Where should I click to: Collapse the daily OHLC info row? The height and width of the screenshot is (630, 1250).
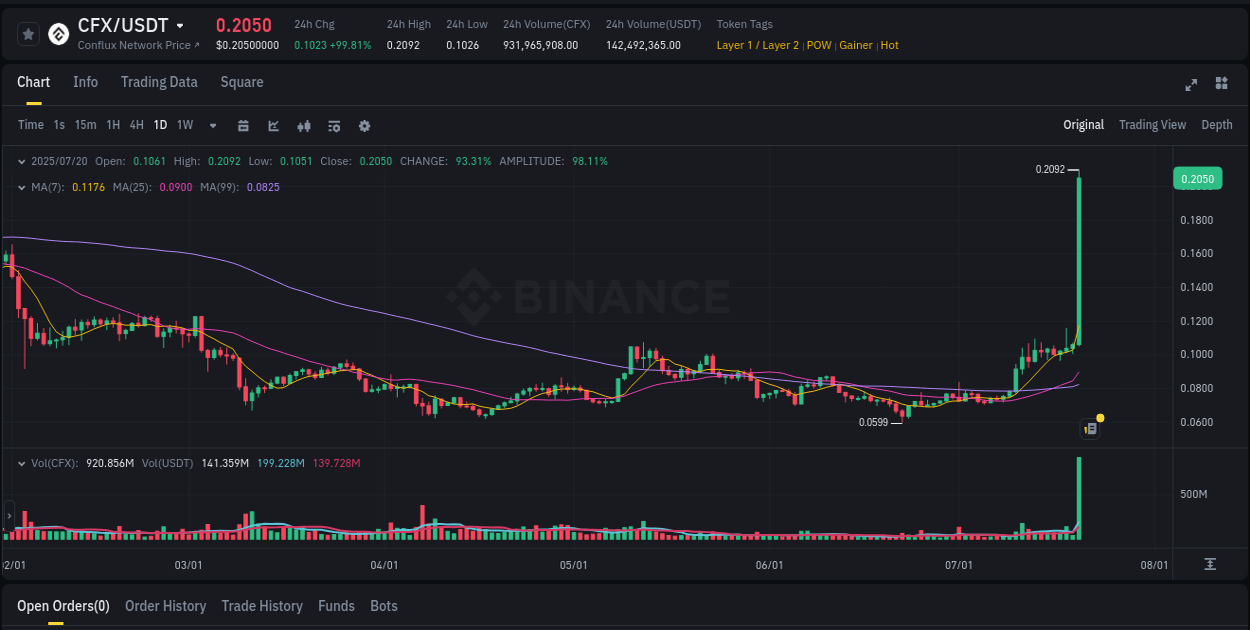[22, 160]
